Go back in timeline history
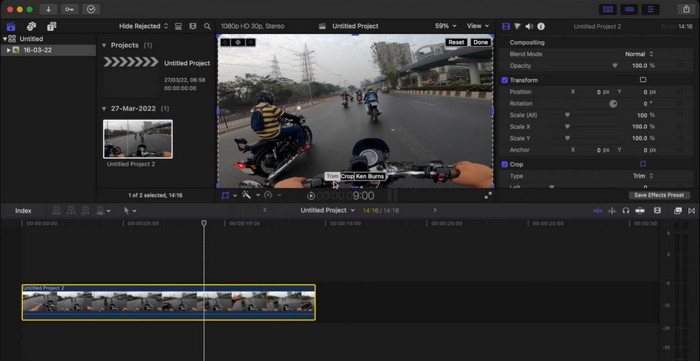This screenshot has height=361, width=700. [265, 210]
